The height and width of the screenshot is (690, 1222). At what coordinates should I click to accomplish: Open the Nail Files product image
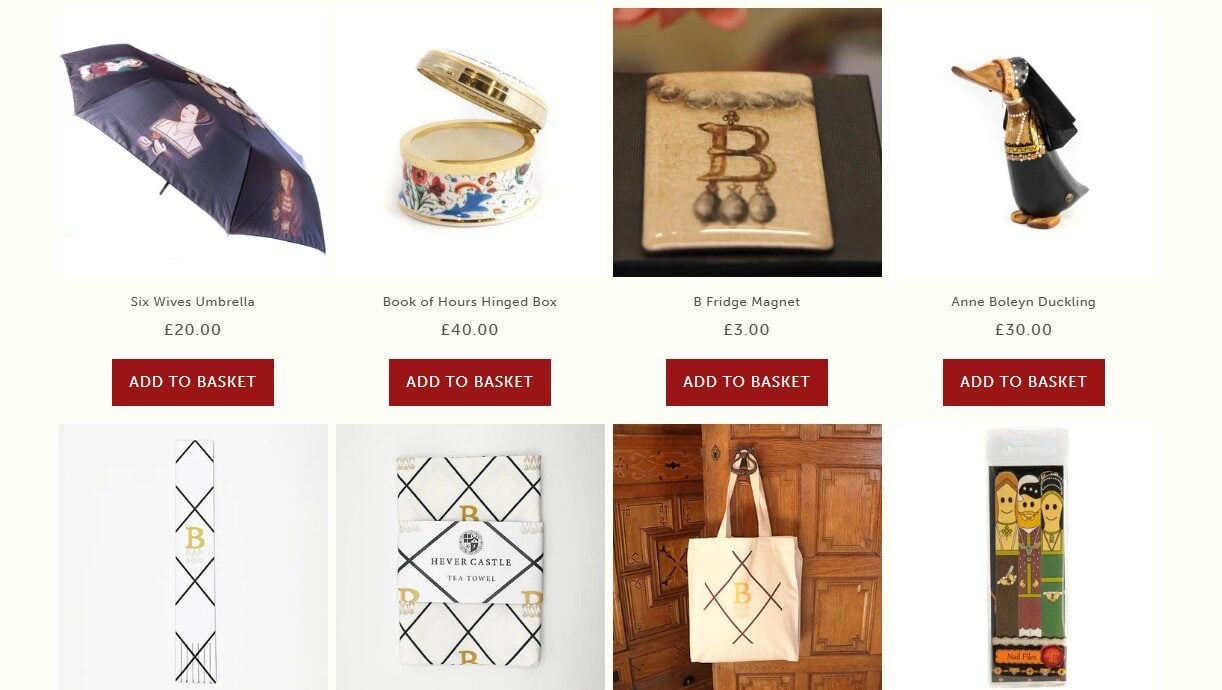click(x=1024, y=557)
